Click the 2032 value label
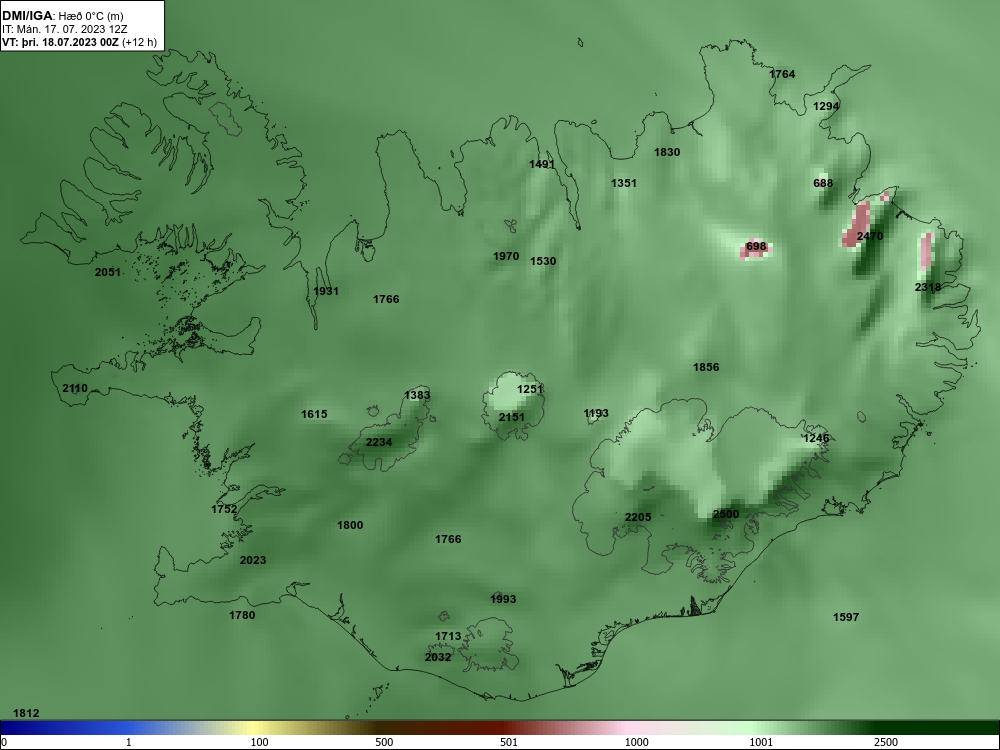The image size is (1000, 750). tap(438, 657)
